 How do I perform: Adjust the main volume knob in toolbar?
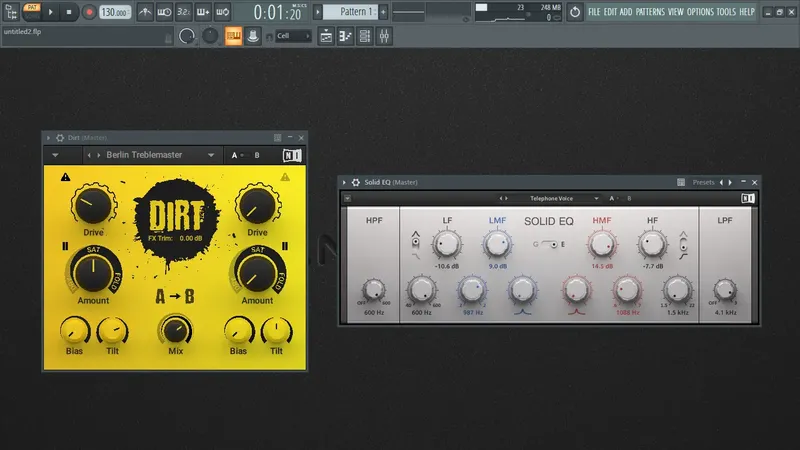[187, 36]
